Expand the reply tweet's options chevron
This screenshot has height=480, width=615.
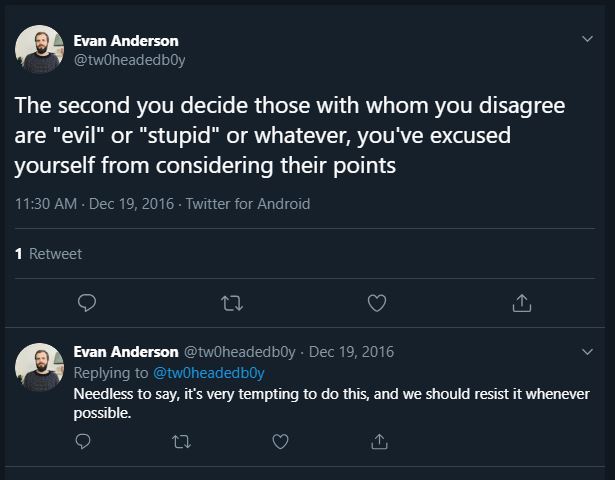[587, 352]
